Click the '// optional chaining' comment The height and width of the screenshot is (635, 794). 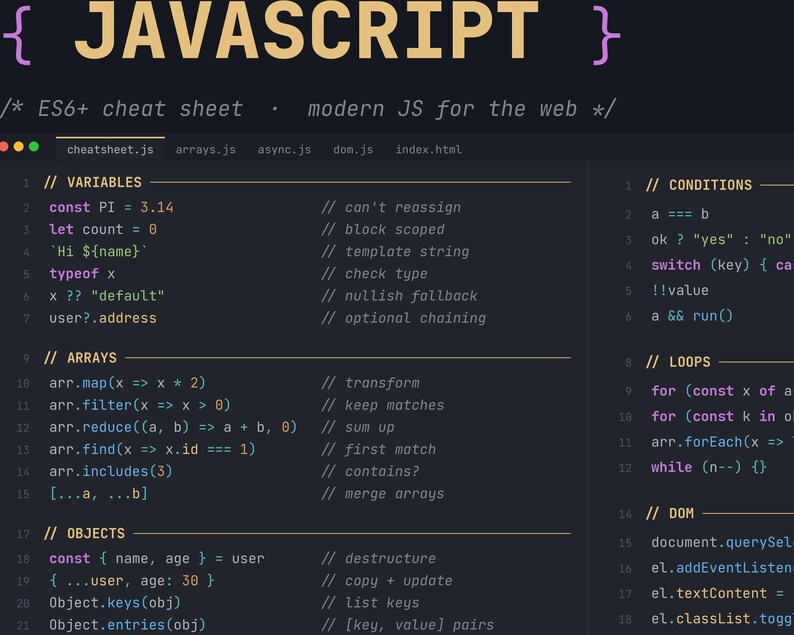(404, 318)
